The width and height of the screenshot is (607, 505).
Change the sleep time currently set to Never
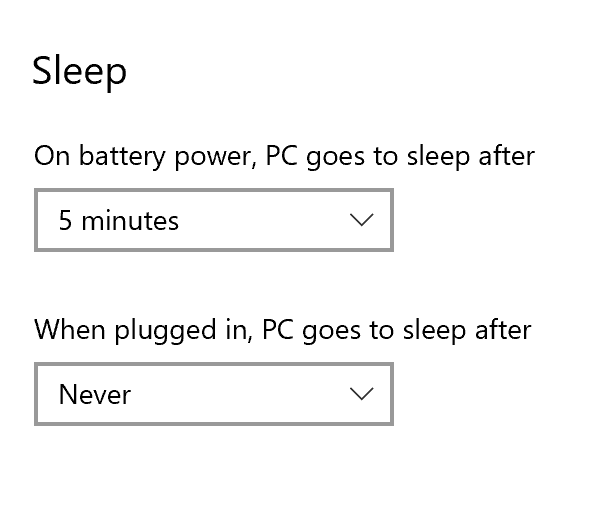[x=213, y=394]
